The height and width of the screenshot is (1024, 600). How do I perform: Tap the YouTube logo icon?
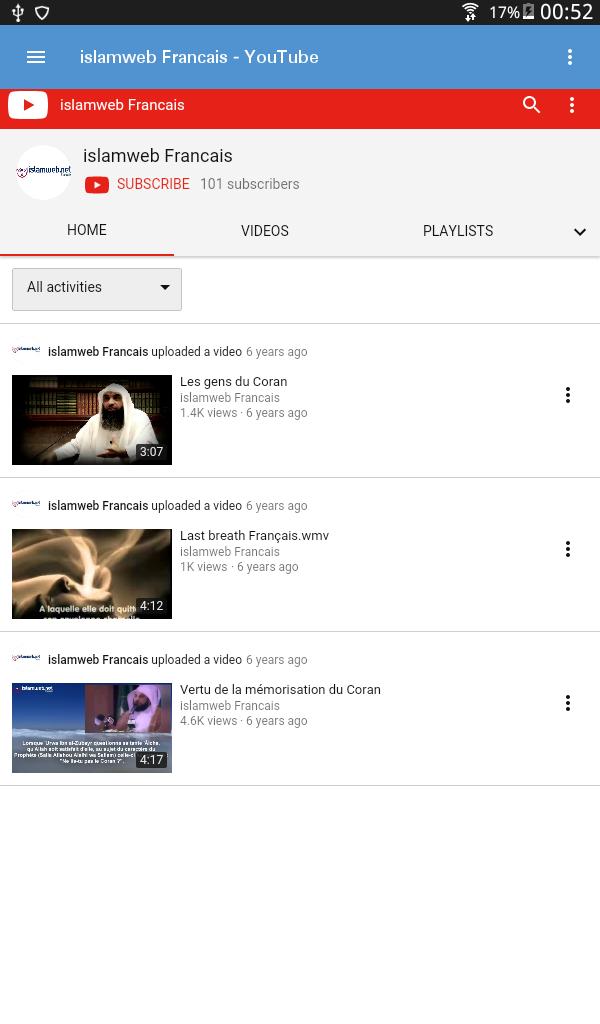coord(28,105)
